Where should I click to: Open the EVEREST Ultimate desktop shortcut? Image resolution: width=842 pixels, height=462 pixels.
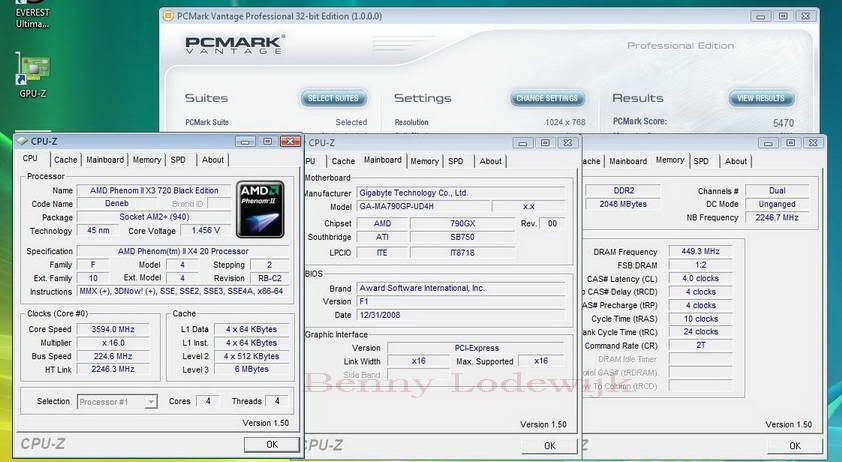32,15
